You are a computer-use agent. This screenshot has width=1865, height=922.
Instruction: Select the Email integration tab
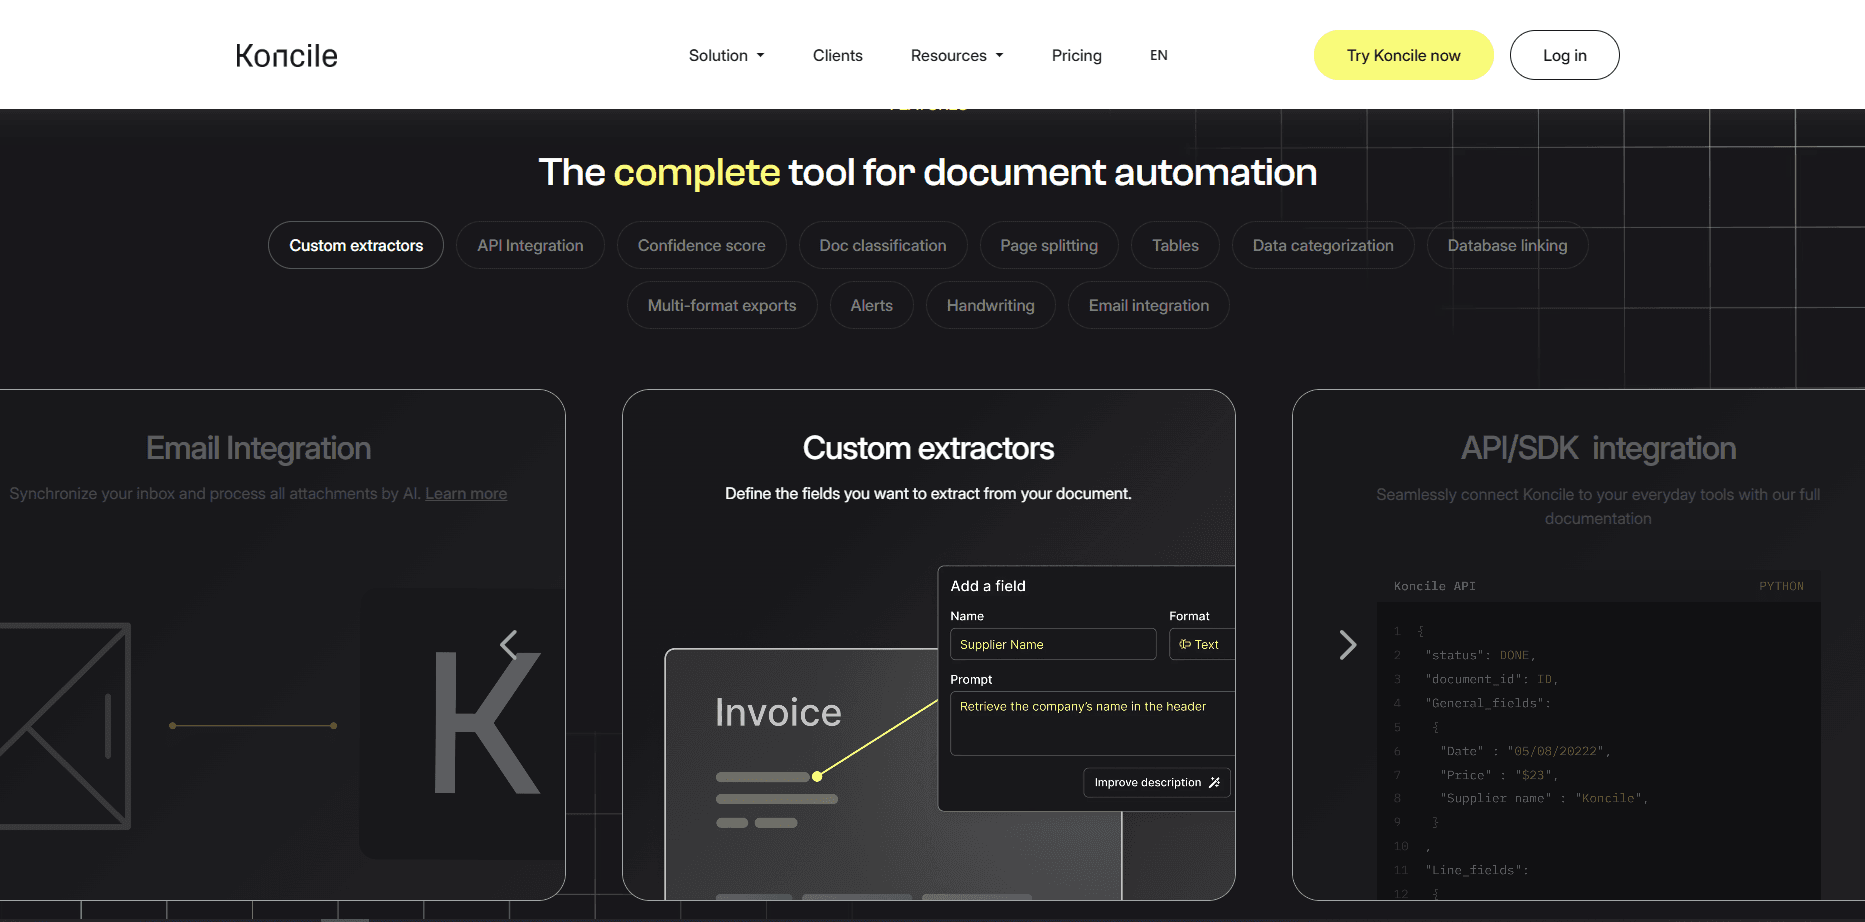coord(1149,305)
